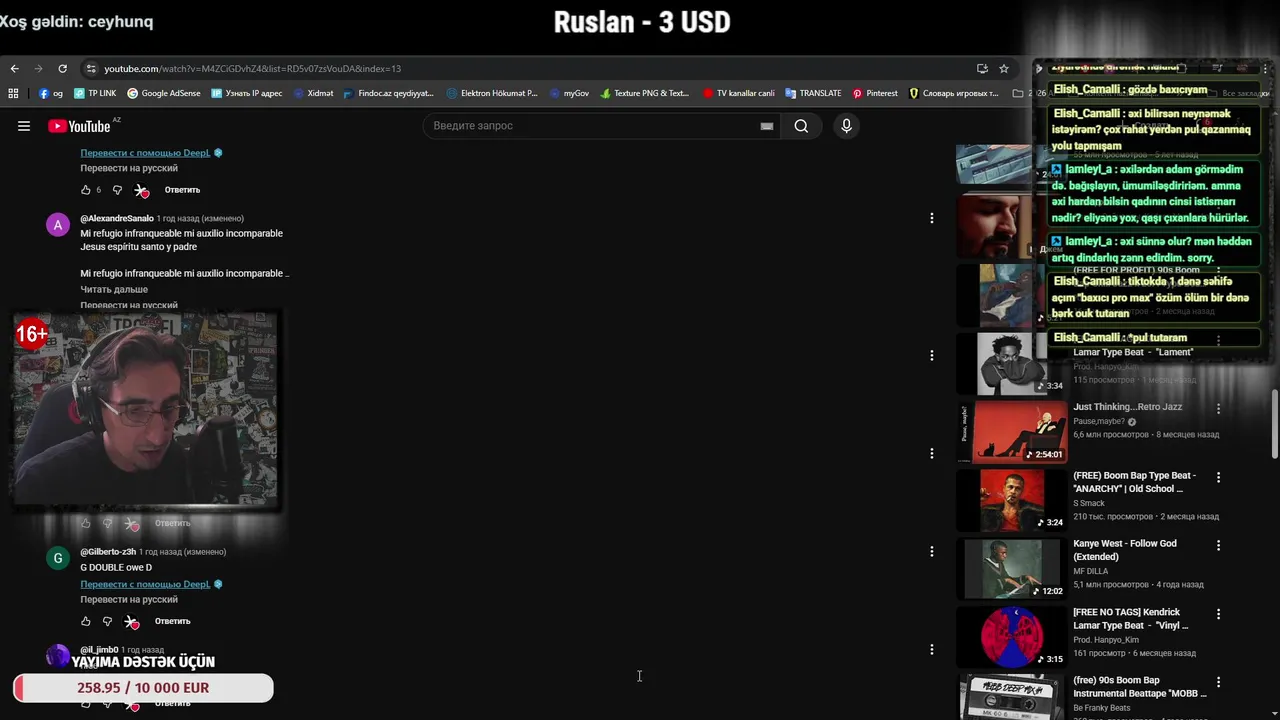This screenshot has height=720, width=1280.
Task: Open the options for Kanye West - Follow God
Action: [1218, 546]
